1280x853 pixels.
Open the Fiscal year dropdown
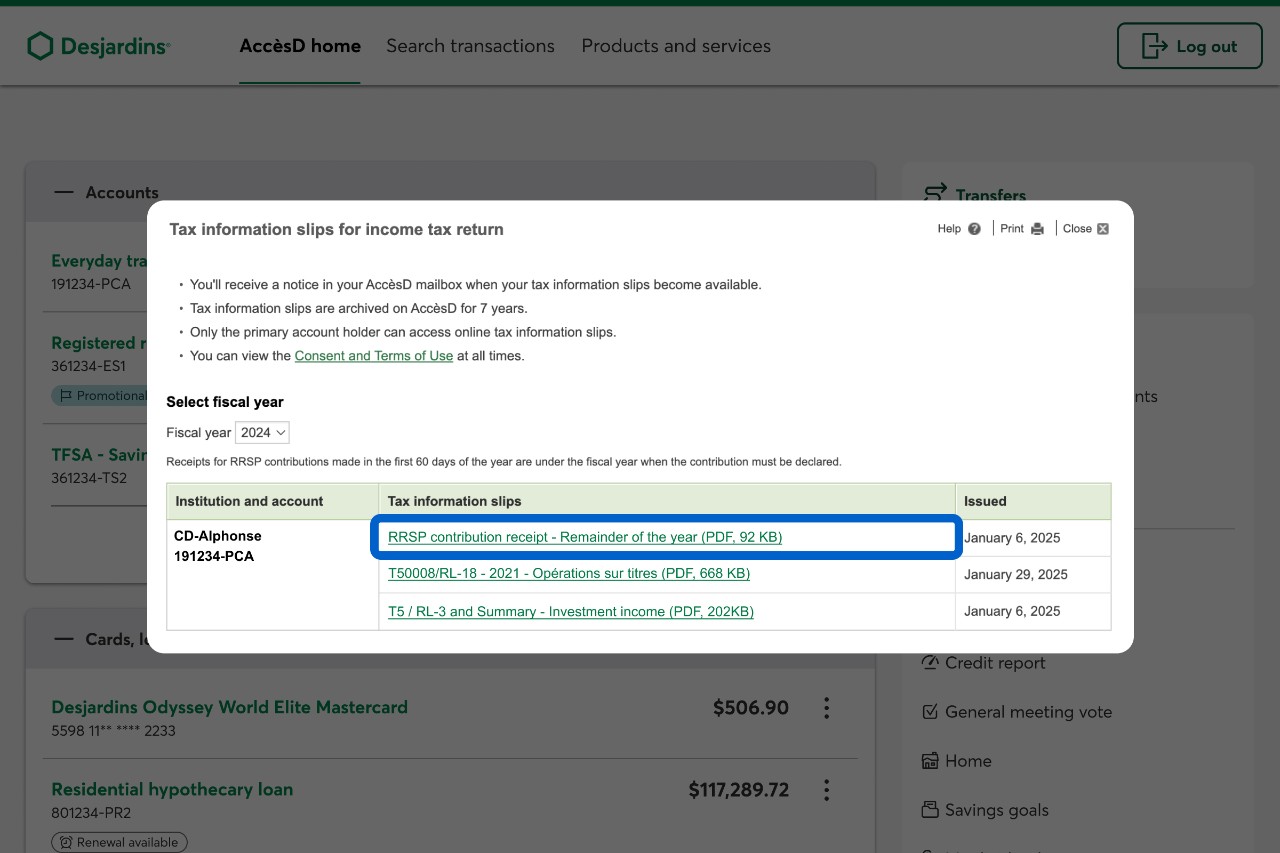coord(263,432)
